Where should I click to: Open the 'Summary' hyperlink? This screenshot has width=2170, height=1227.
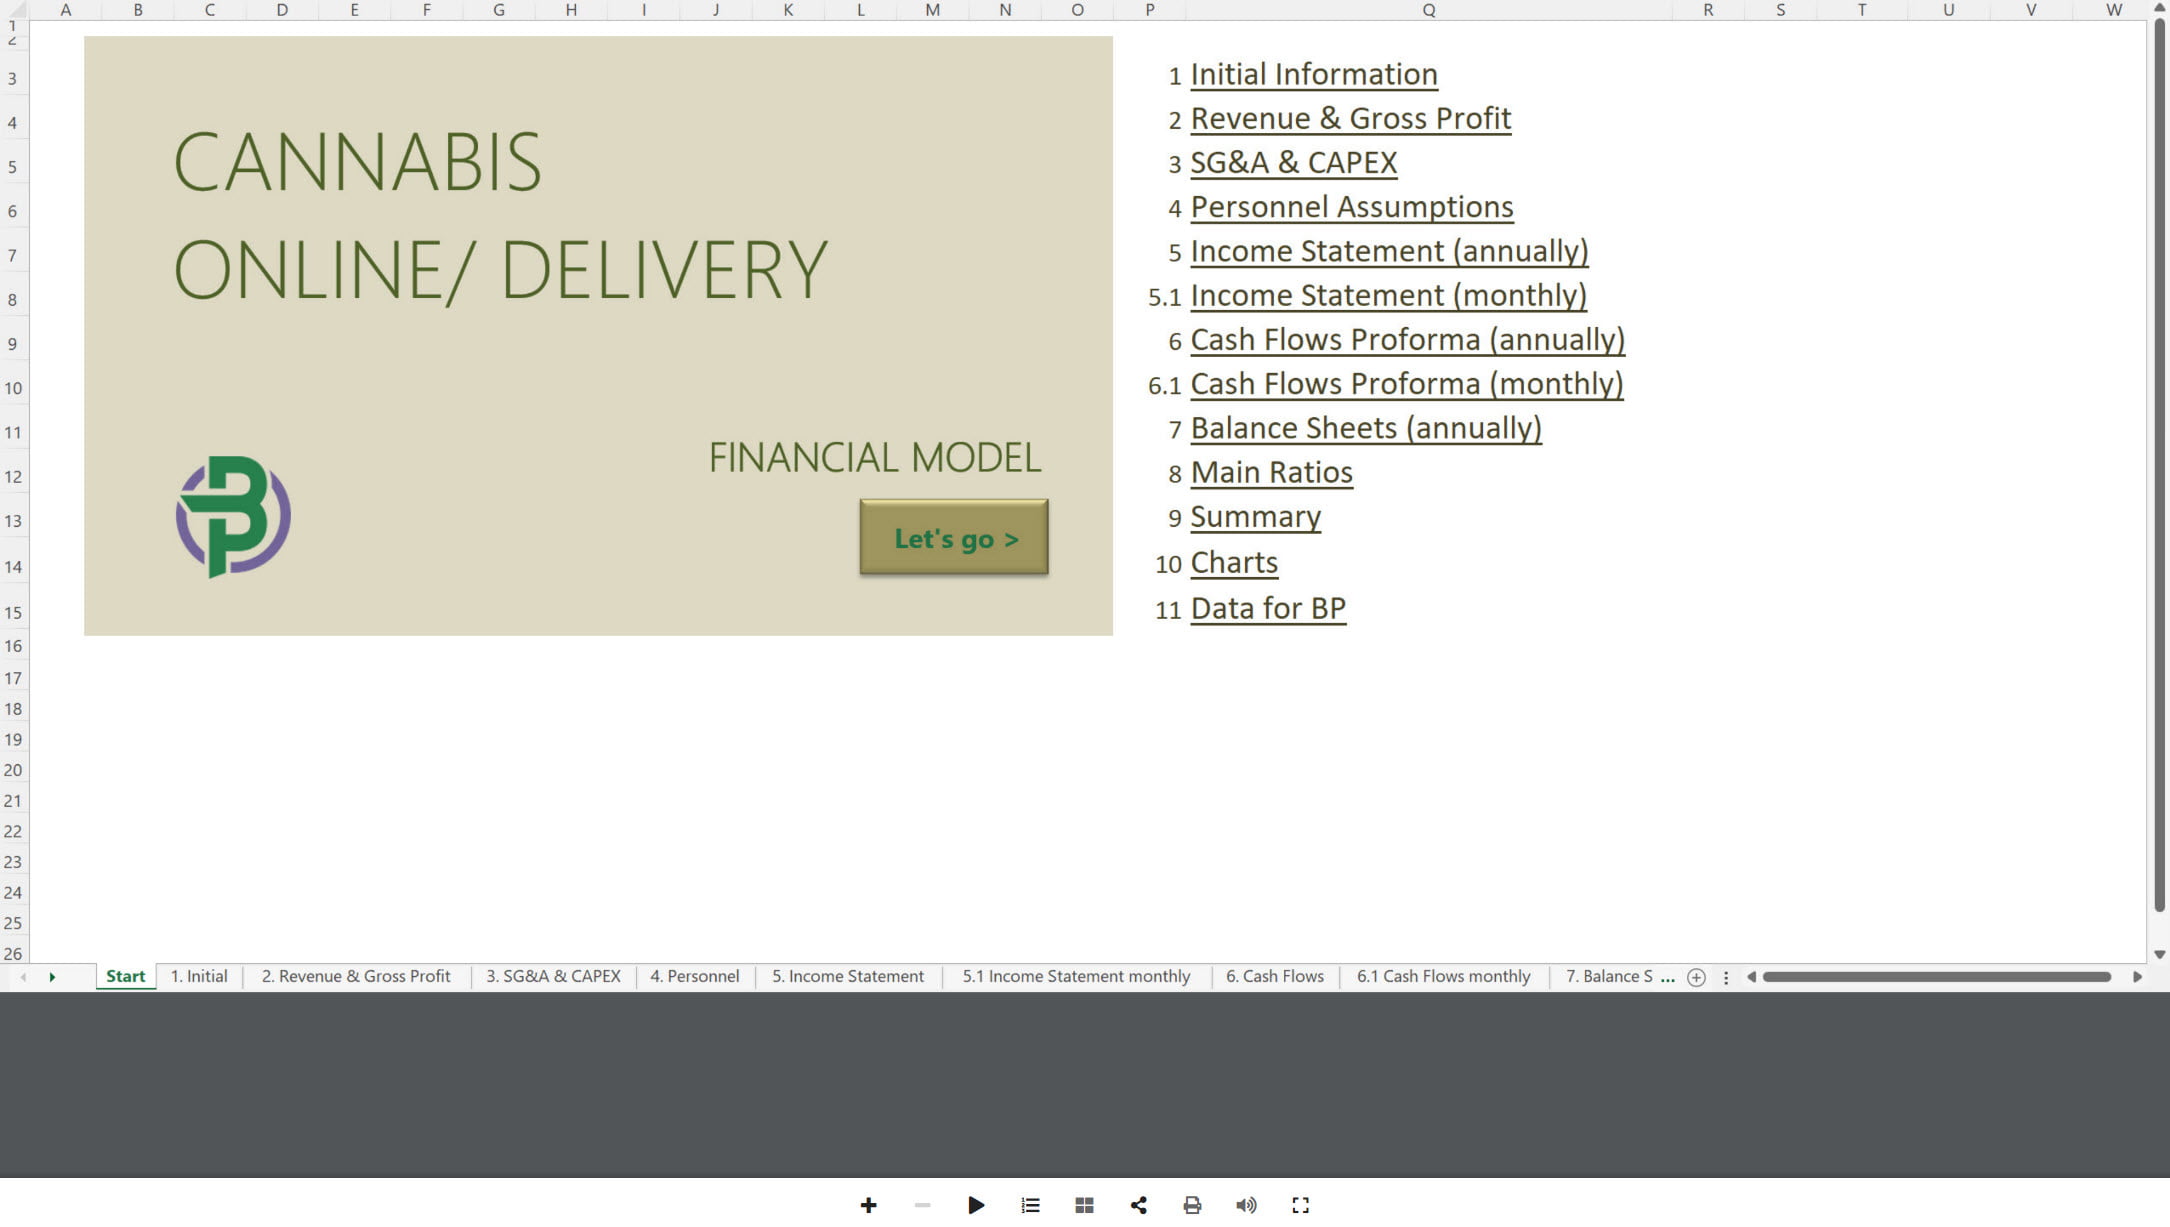pyautogui.click(x=1255, y=517)
